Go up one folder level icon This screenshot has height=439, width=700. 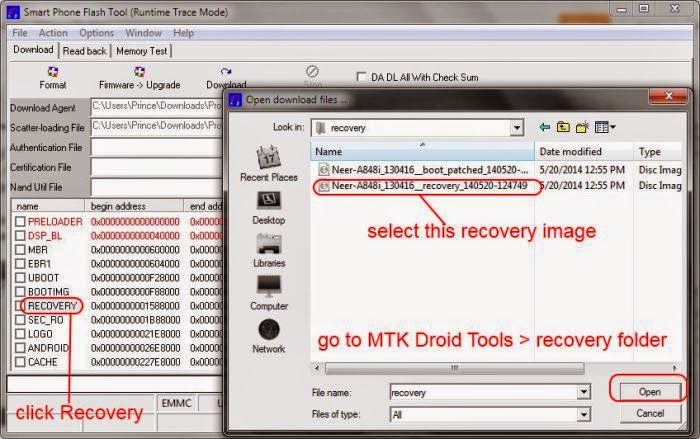(563, 127)
